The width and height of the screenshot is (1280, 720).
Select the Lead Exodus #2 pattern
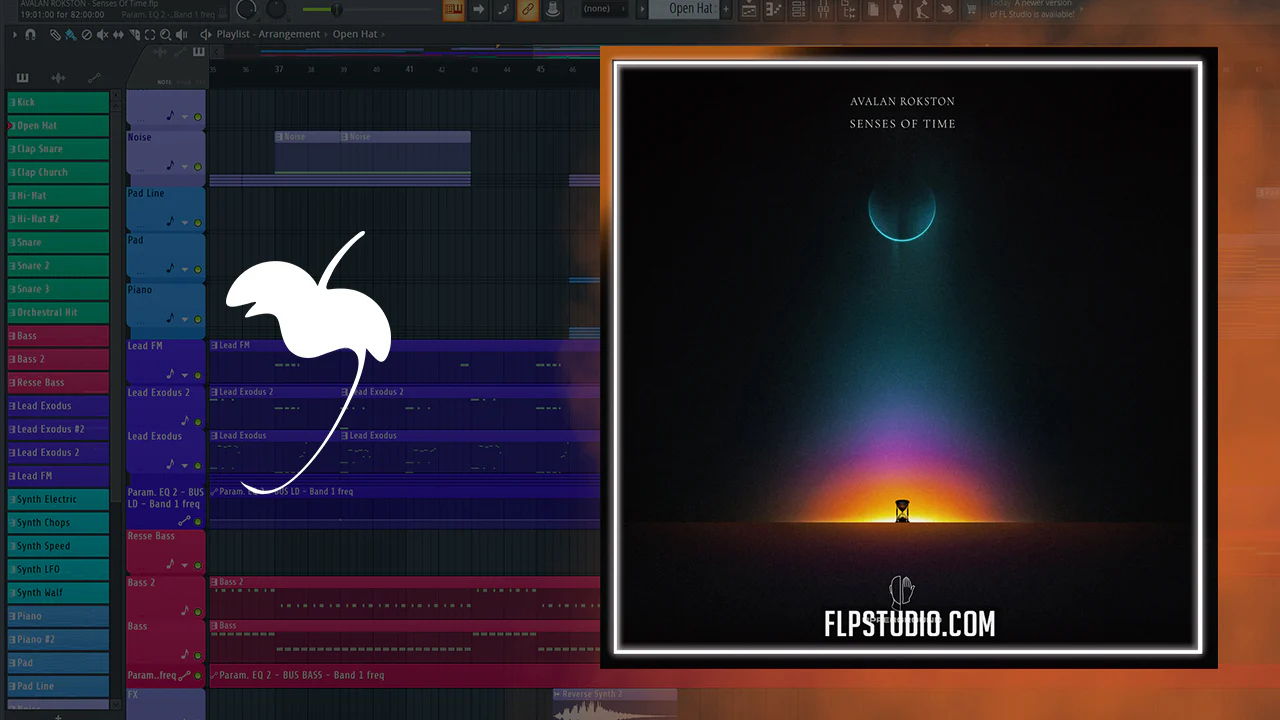tap(58, 429)
